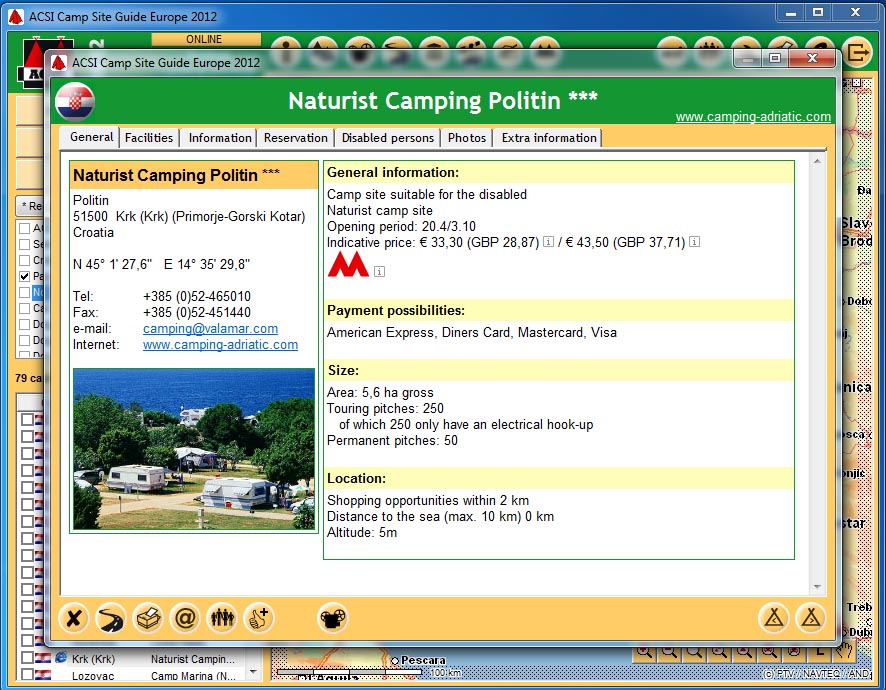886x690 pixels.
Task: Click the 'Opening period: 20.4/3.10' line
Action: click(x=401, y=227)
